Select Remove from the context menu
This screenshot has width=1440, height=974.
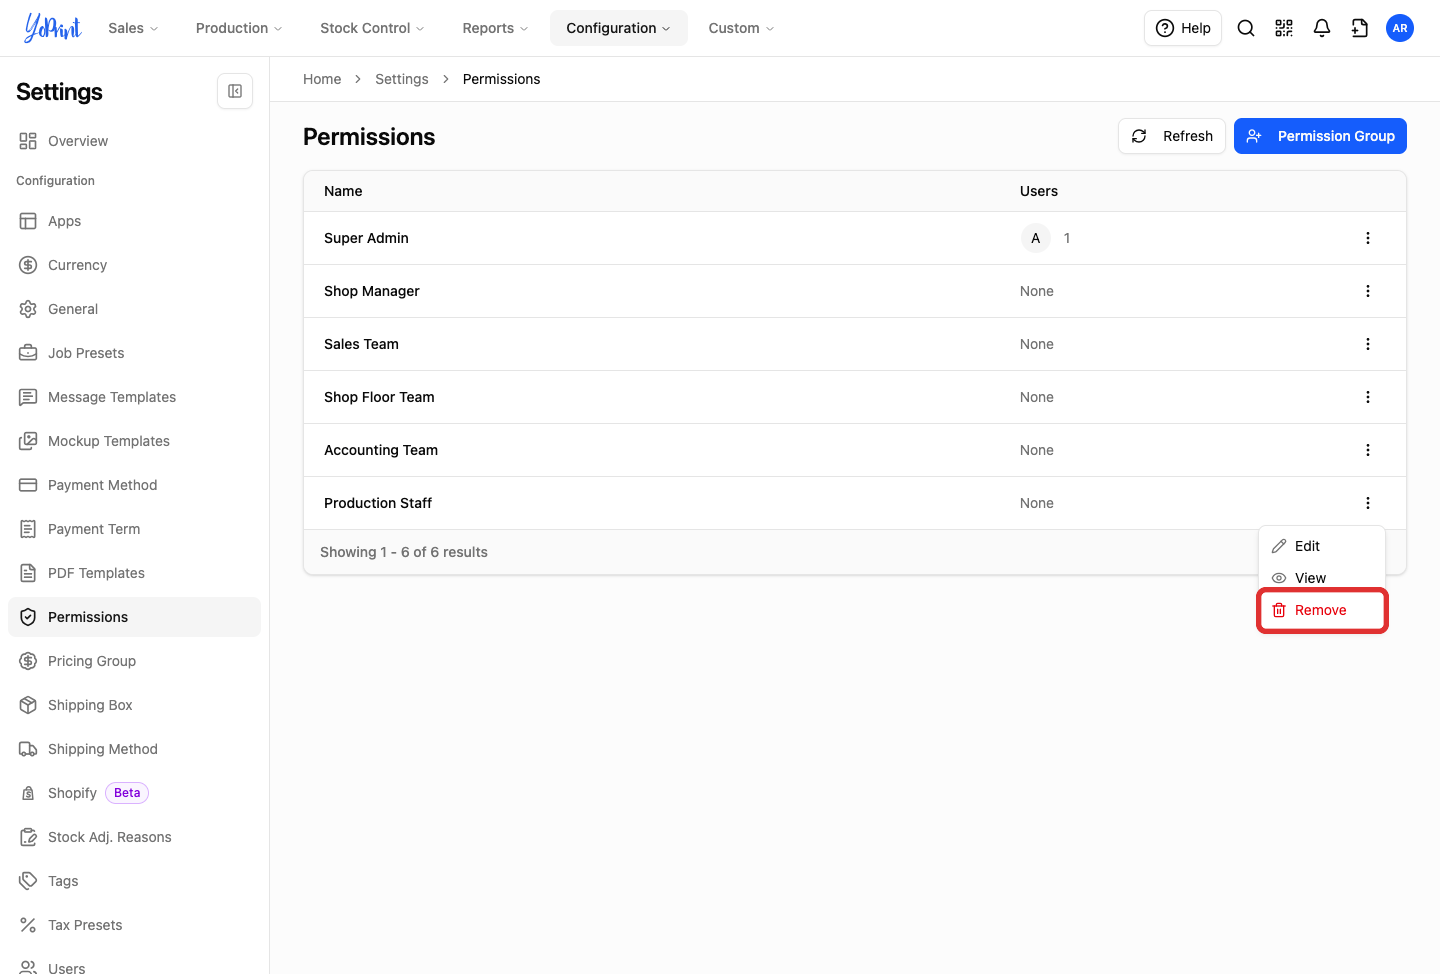pyautogui.click(x=1322, y=610)
